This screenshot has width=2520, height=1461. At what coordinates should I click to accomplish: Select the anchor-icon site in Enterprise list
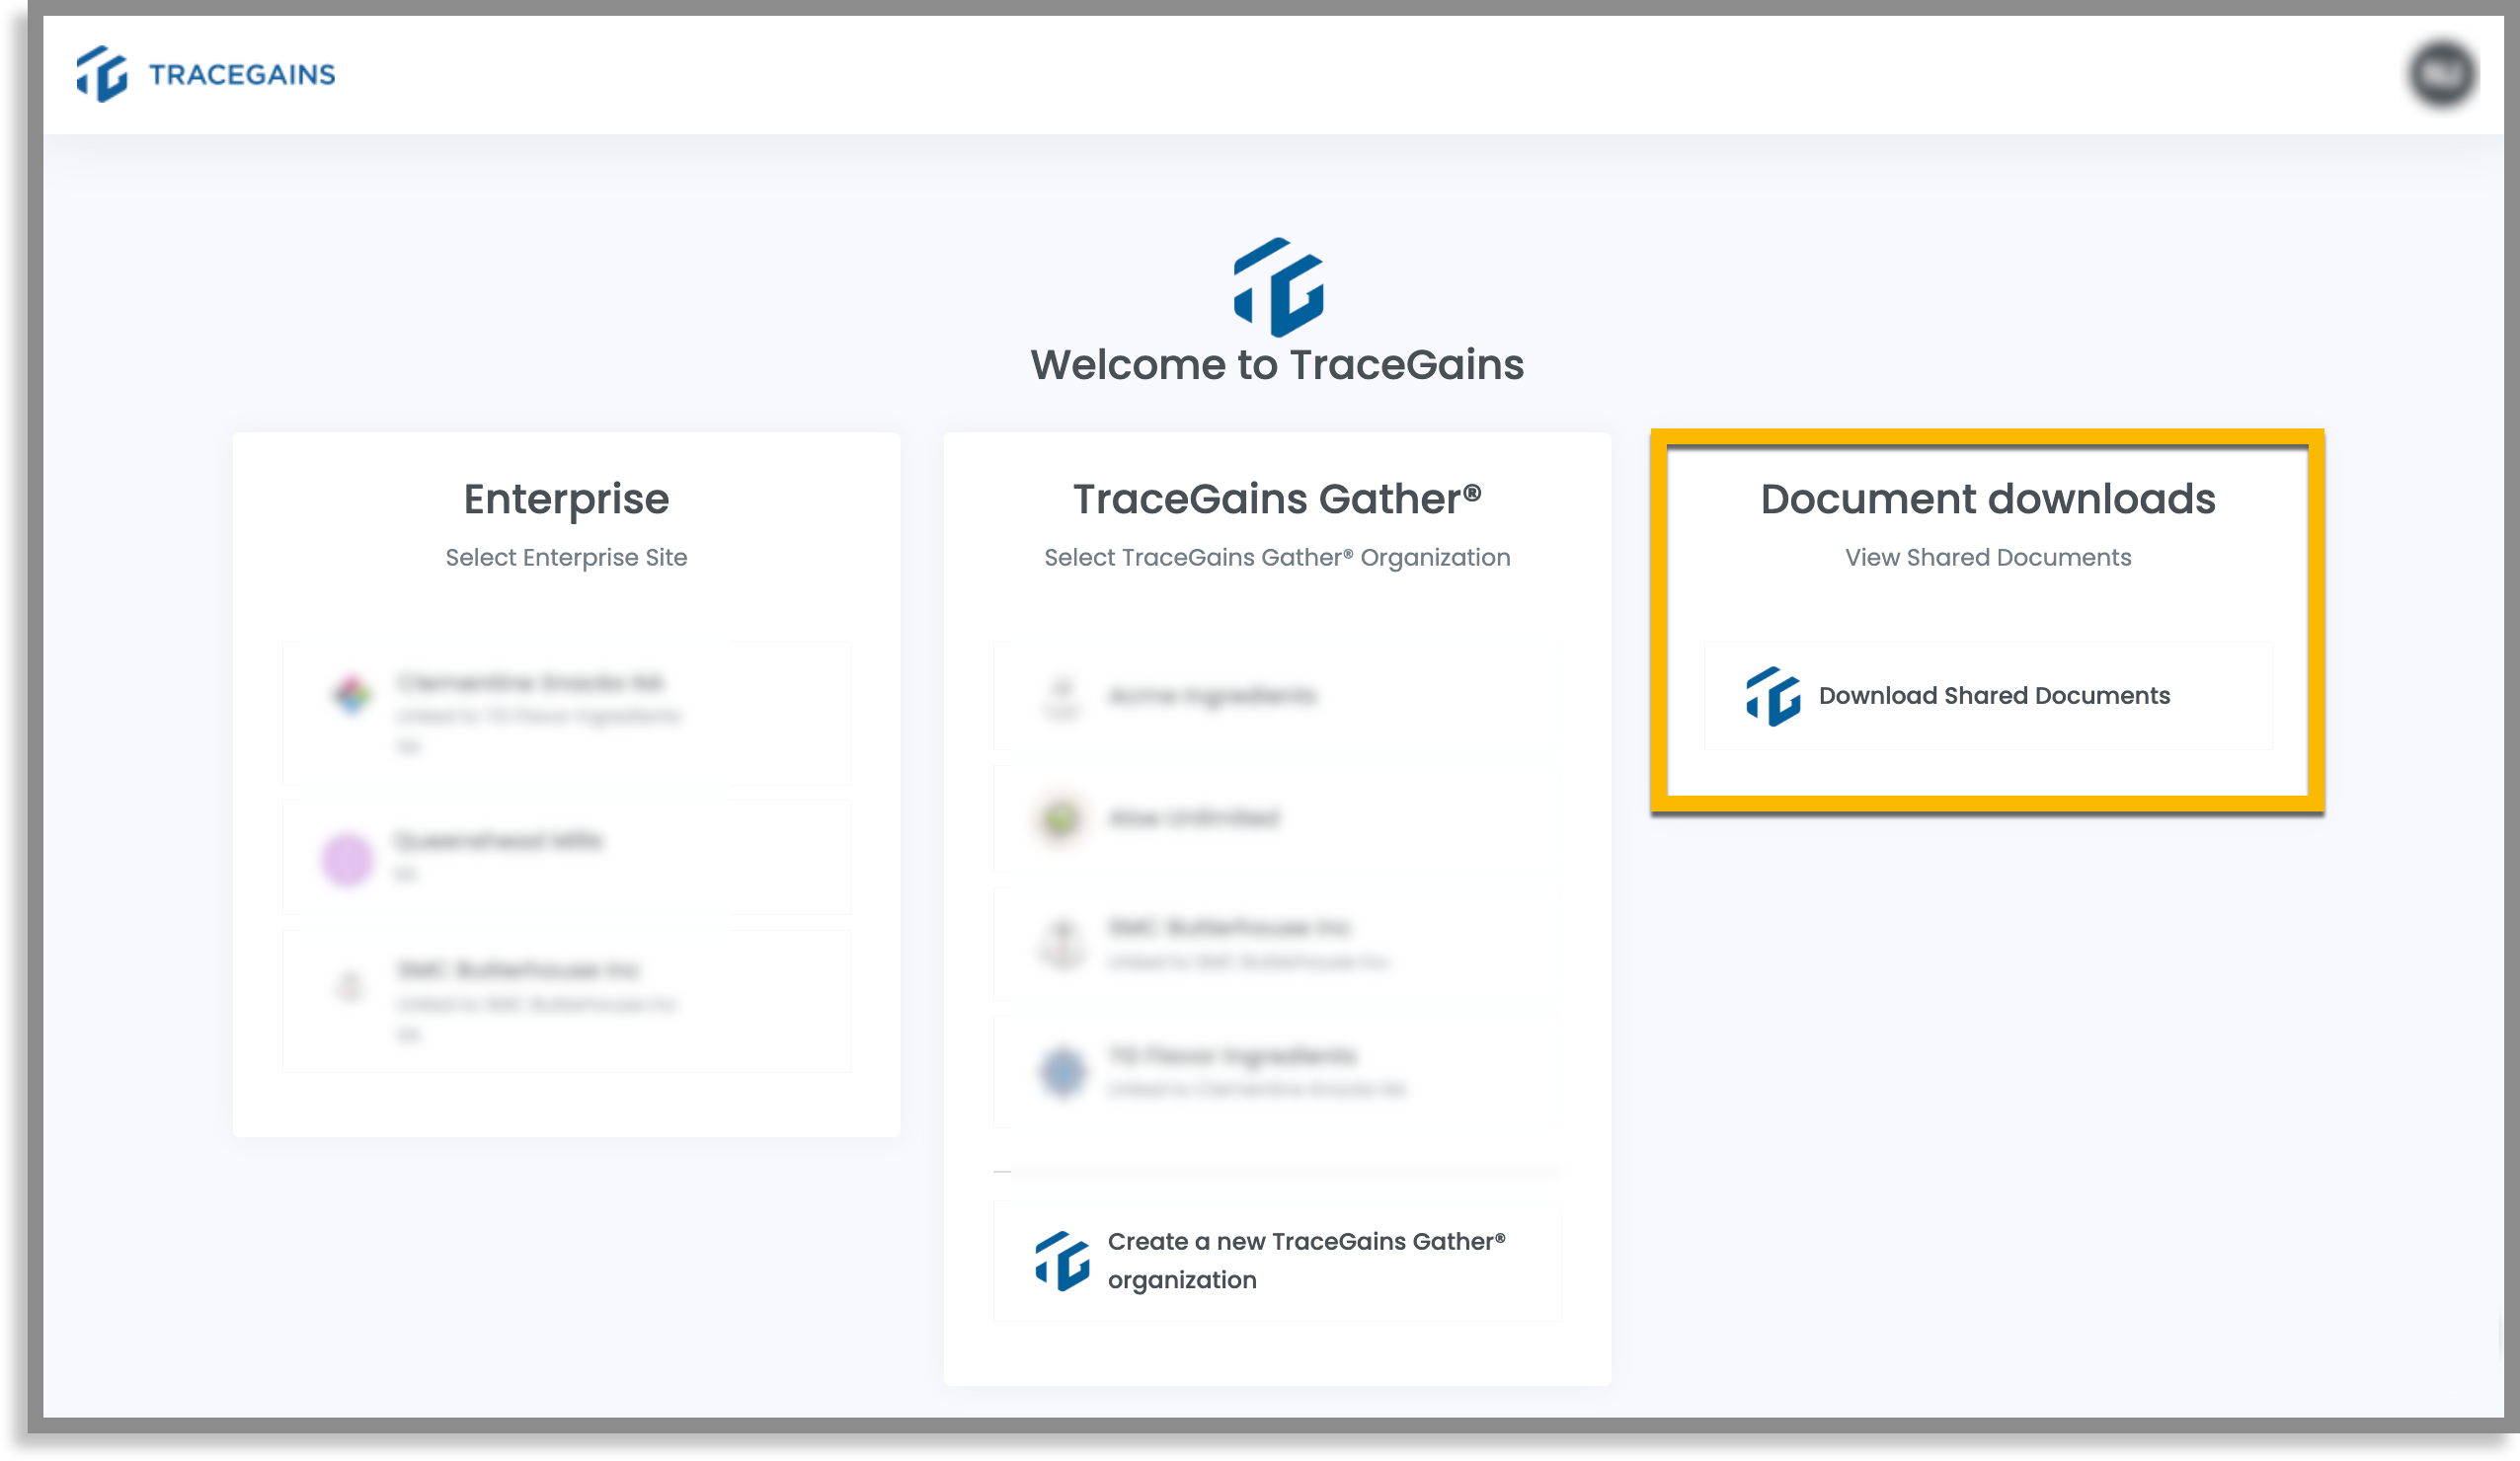tap(567, 1001)
